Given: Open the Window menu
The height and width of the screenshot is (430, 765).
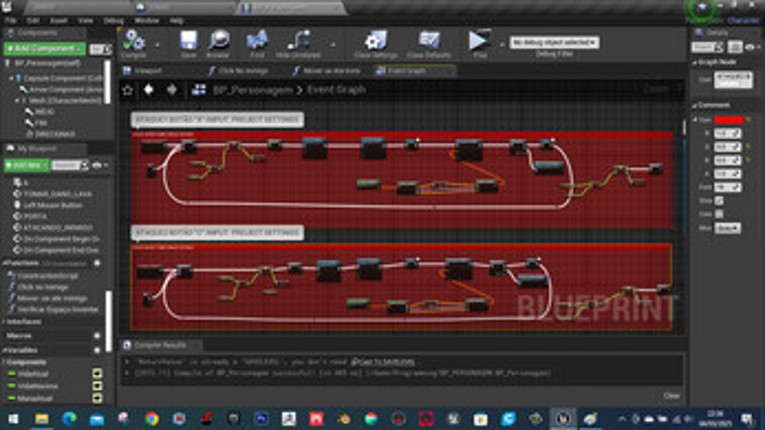Looking at the screenshot, I should click(146, 20).
